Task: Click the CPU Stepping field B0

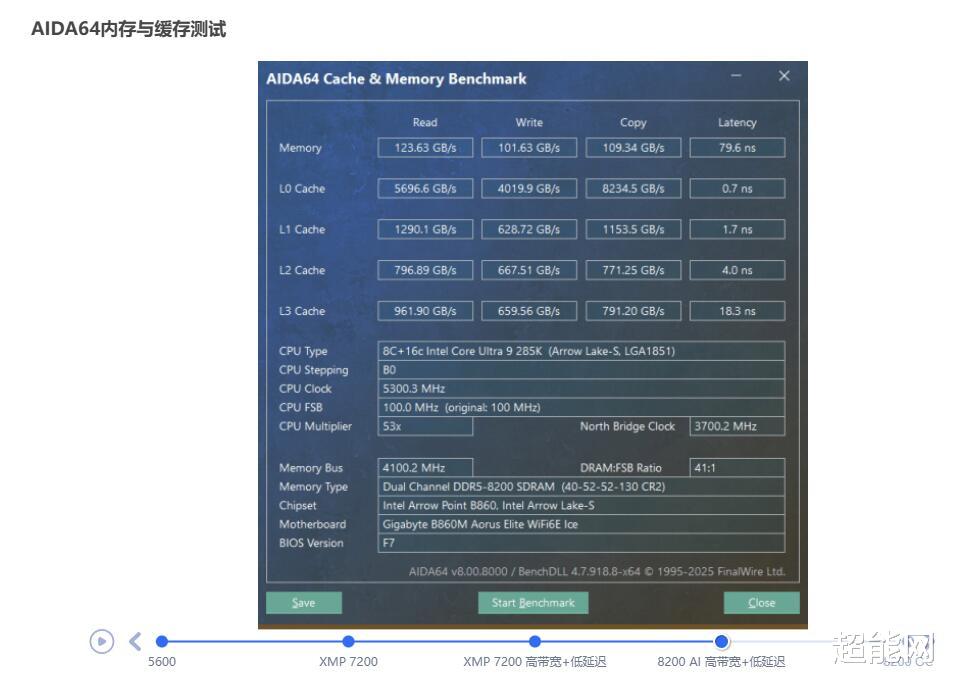Action: coord(581,370)
